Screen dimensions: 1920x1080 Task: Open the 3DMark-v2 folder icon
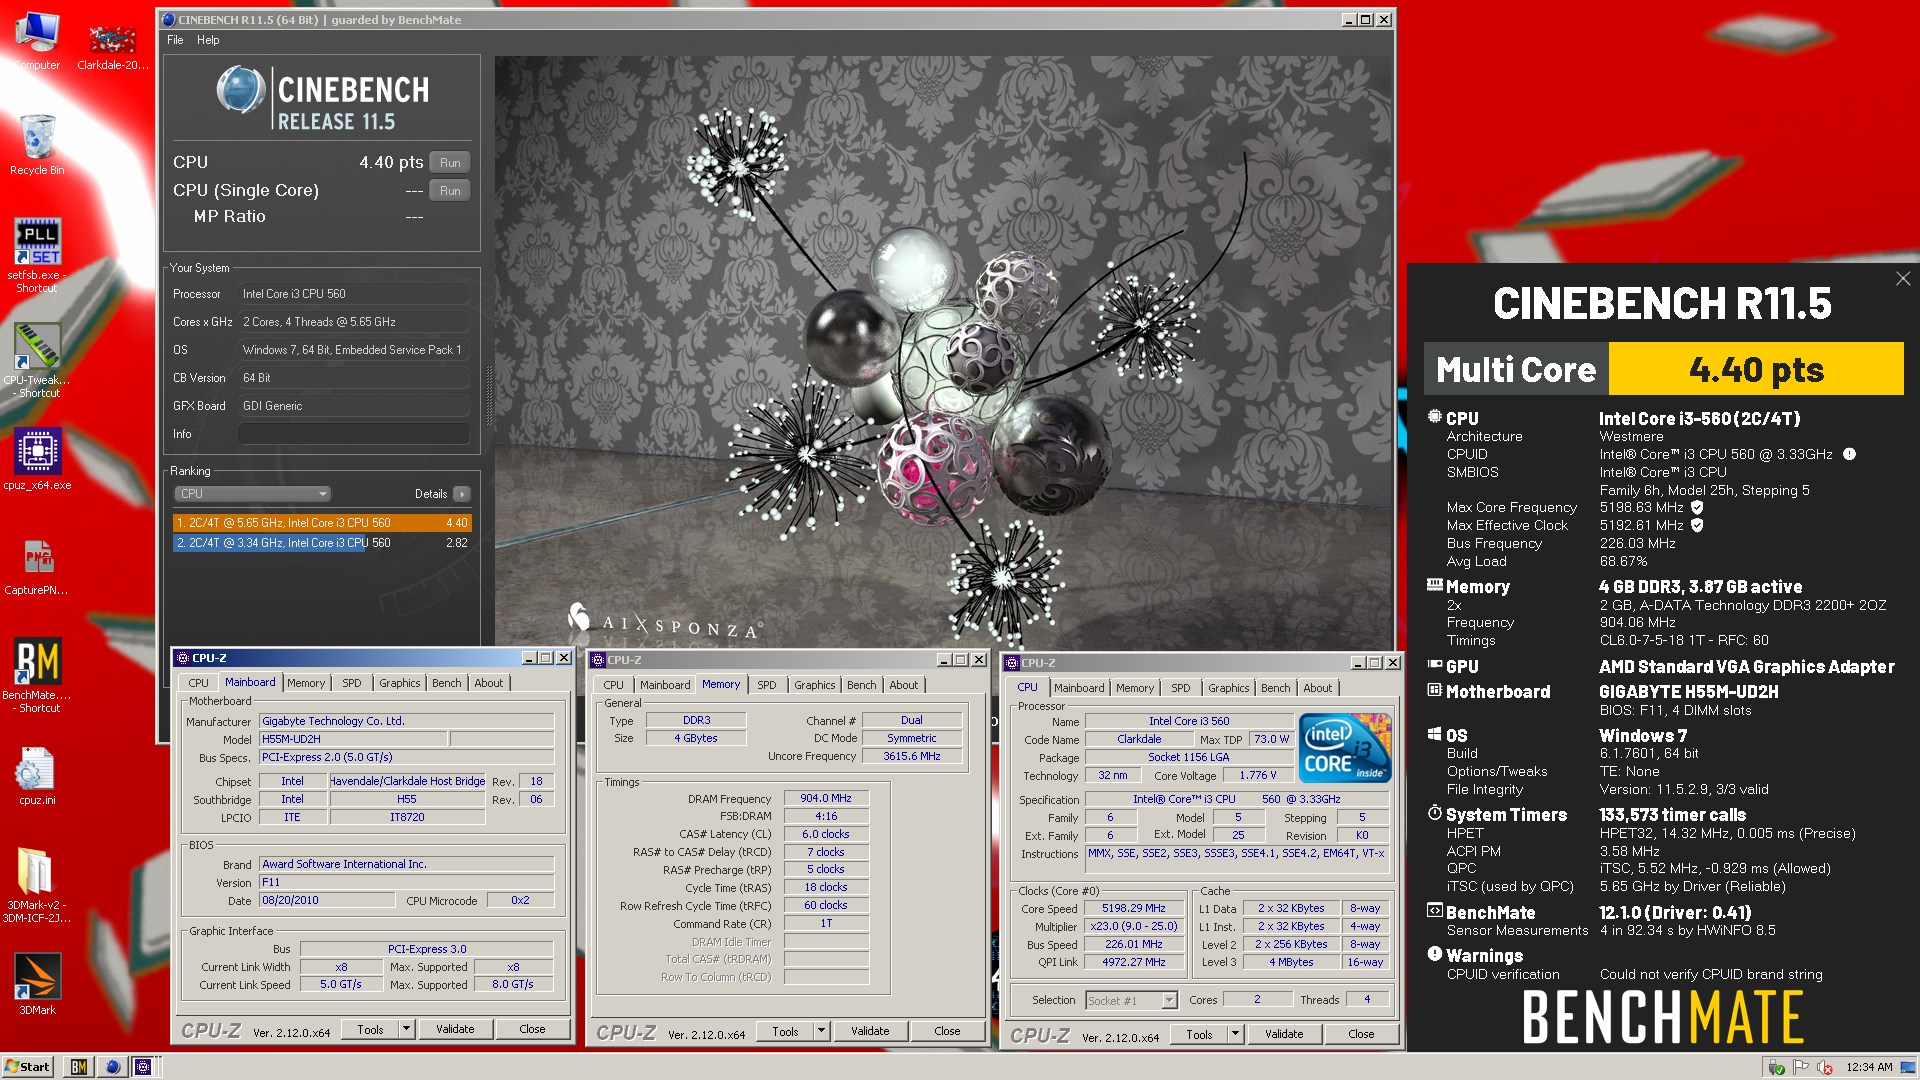coord(37,885)
